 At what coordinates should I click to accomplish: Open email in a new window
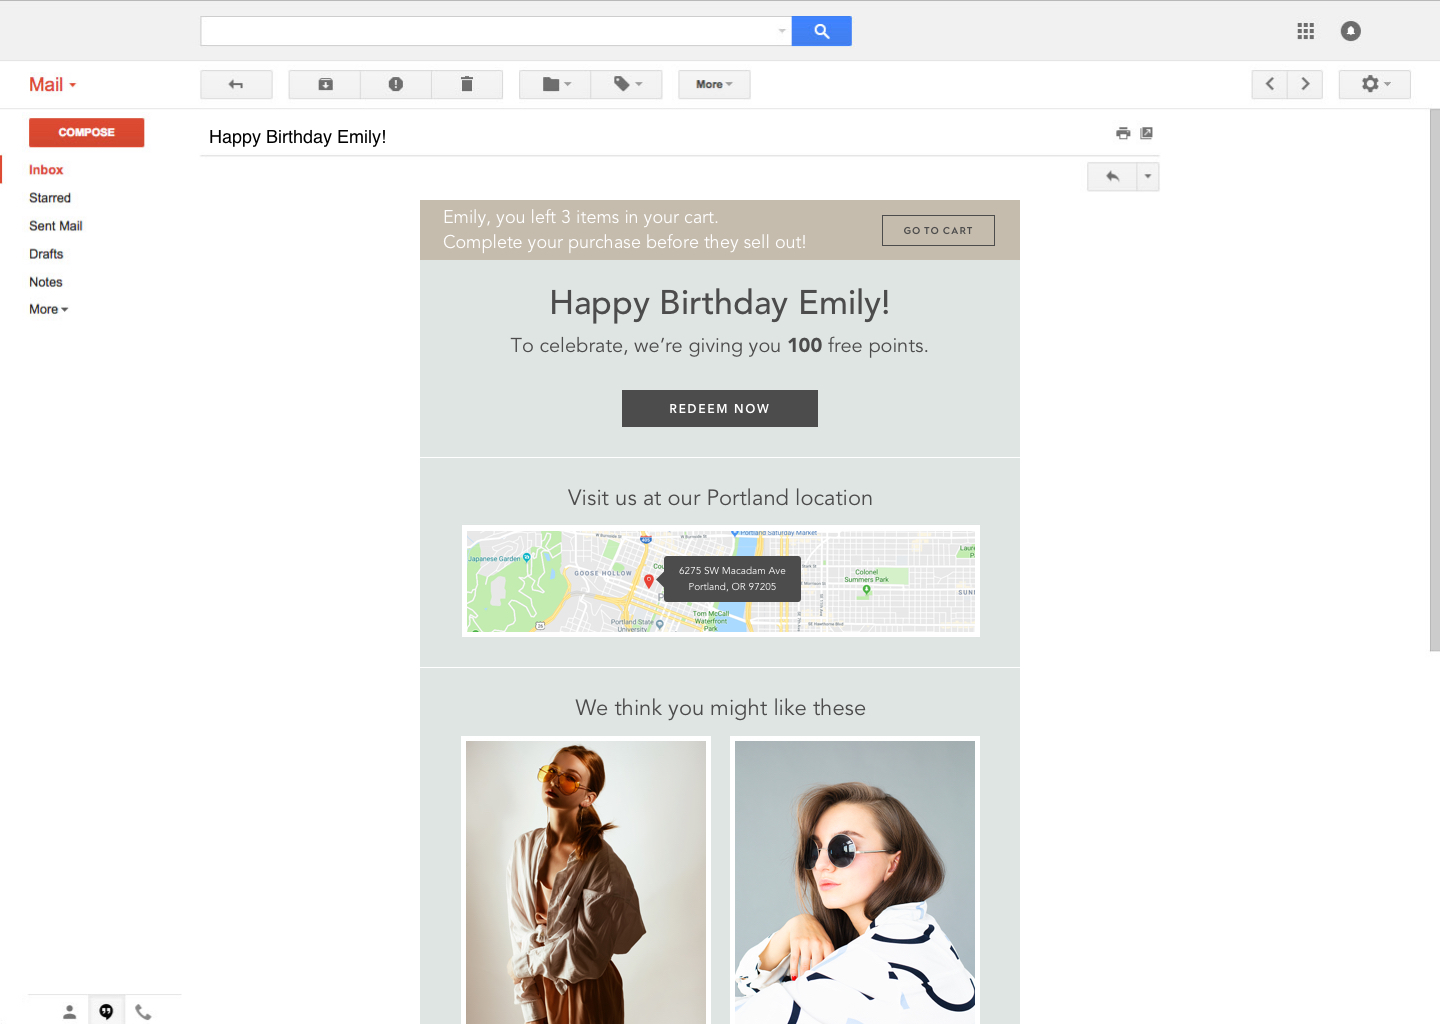(1147, 133)
